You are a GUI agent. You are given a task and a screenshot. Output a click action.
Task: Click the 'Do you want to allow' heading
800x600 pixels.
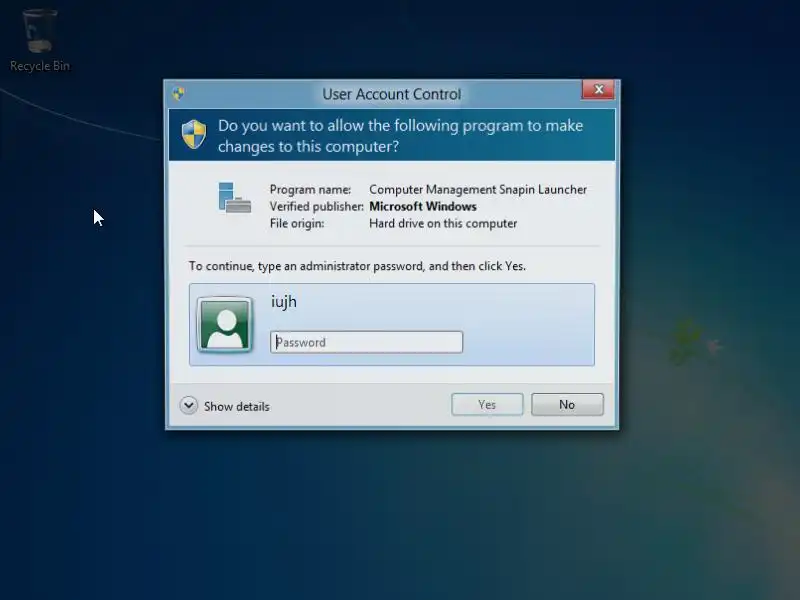pyautogui.click(x=401, y=136)
